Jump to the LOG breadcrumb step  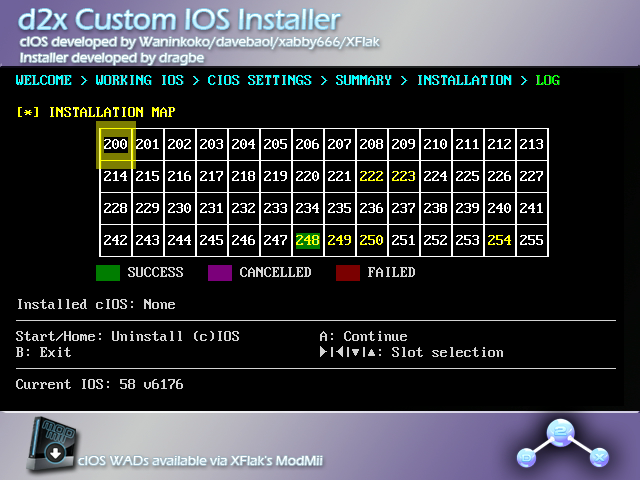point(547,80)
